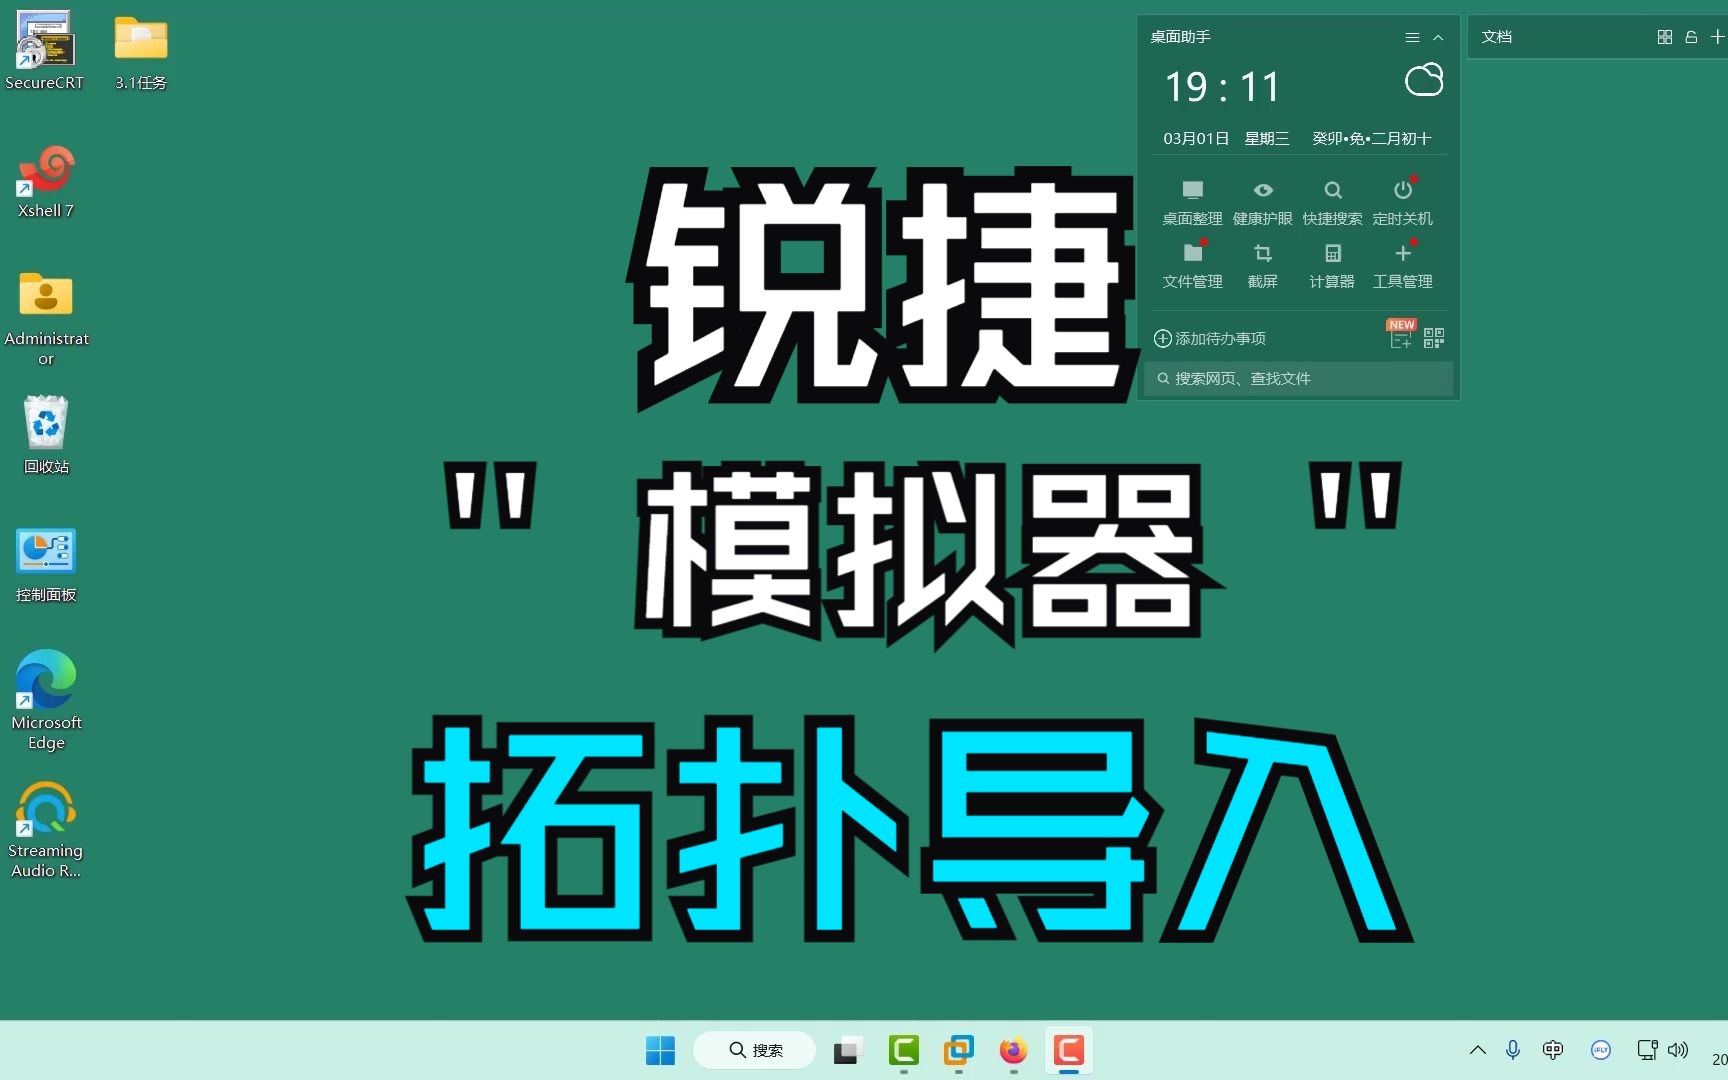The height and width of the screenshot is (1080, 1728).
Task: Open 控制面板 control panel shortcut
Action: pyautogui.click(x=46, y=565)
